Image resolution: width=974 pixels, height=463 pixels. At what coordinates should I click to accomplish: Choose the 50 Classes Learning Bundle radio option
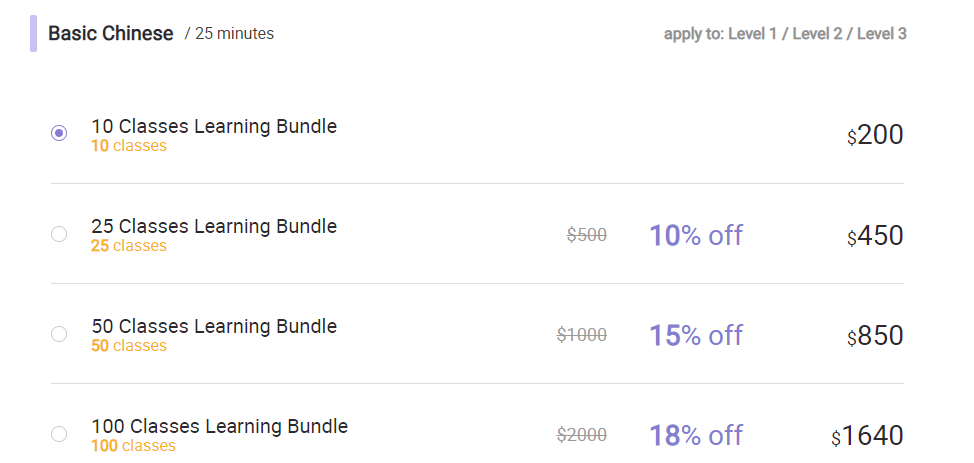click(x=59, y=334)
